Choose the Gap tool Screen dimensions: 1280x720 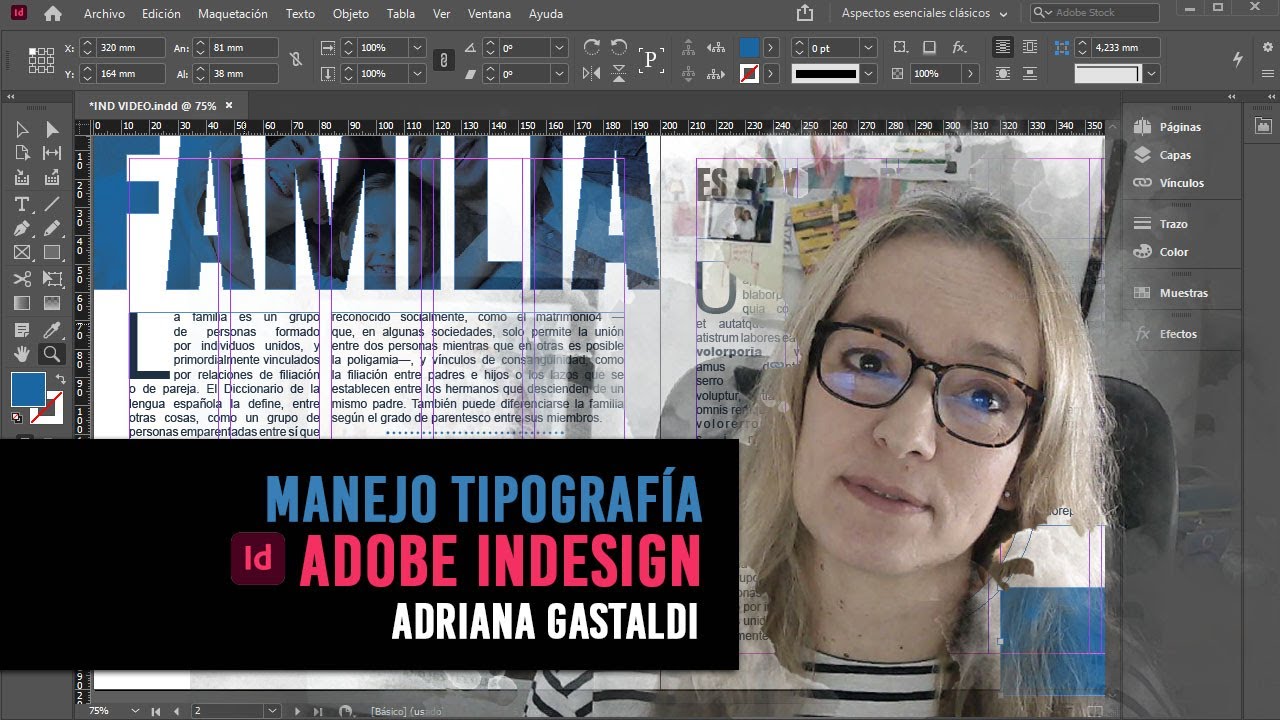tap(52, 153)
